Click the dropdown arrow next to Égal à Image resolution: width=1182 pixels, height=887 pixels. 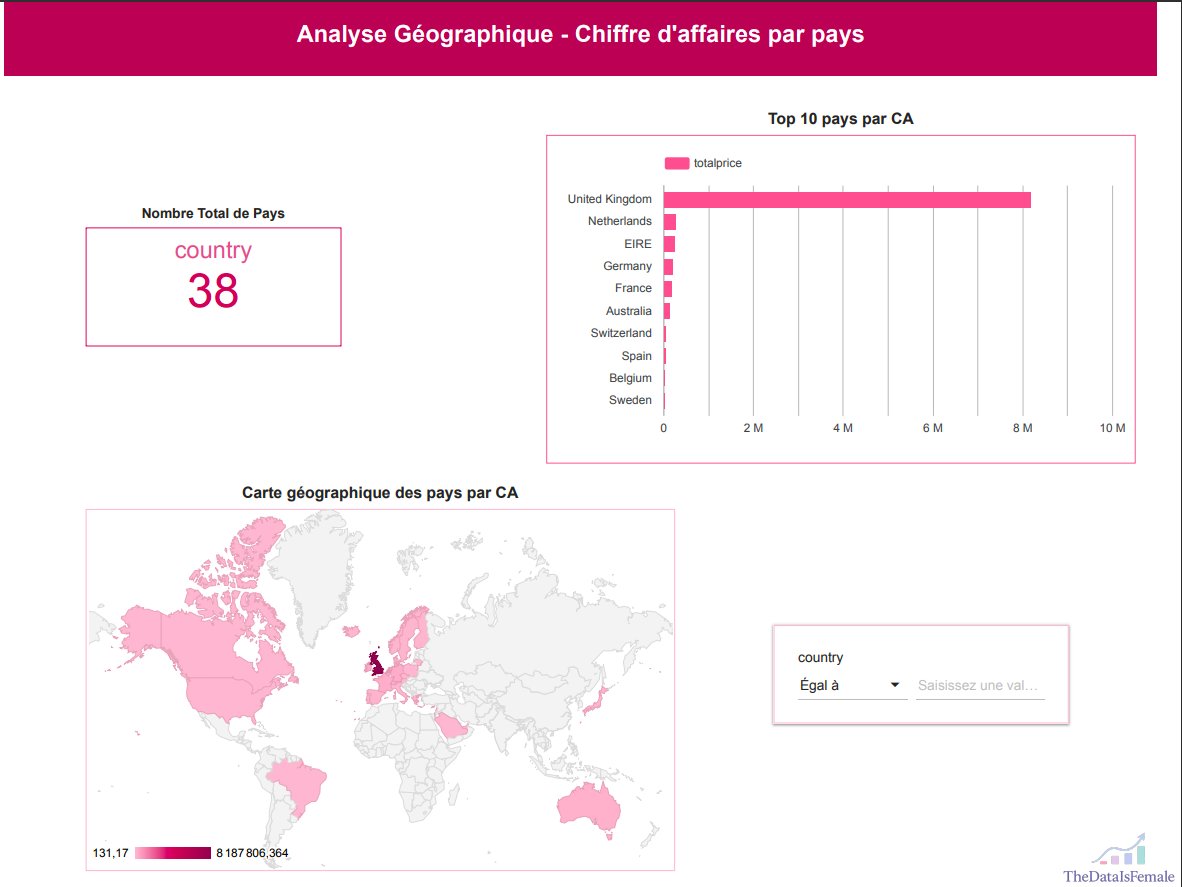895,685
